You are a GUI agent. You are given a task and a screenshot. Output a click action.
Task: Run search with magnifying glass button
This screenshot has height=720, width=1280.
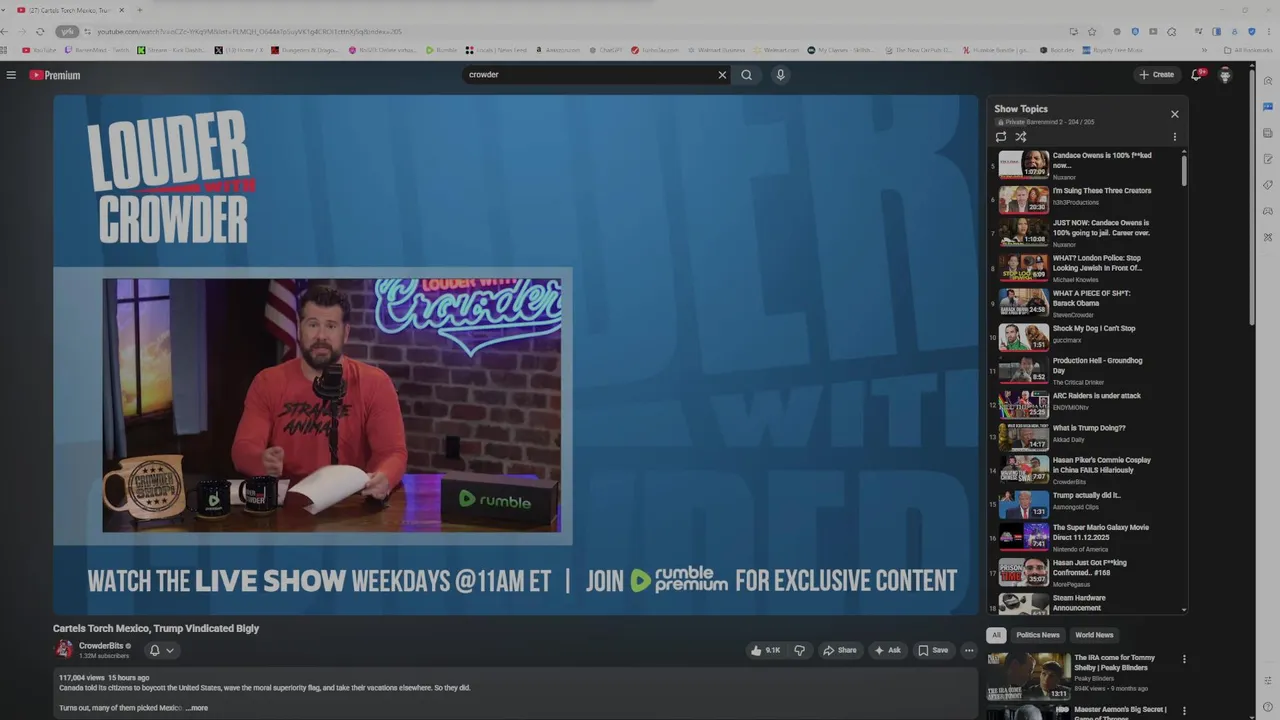click(x=746, y=75)
